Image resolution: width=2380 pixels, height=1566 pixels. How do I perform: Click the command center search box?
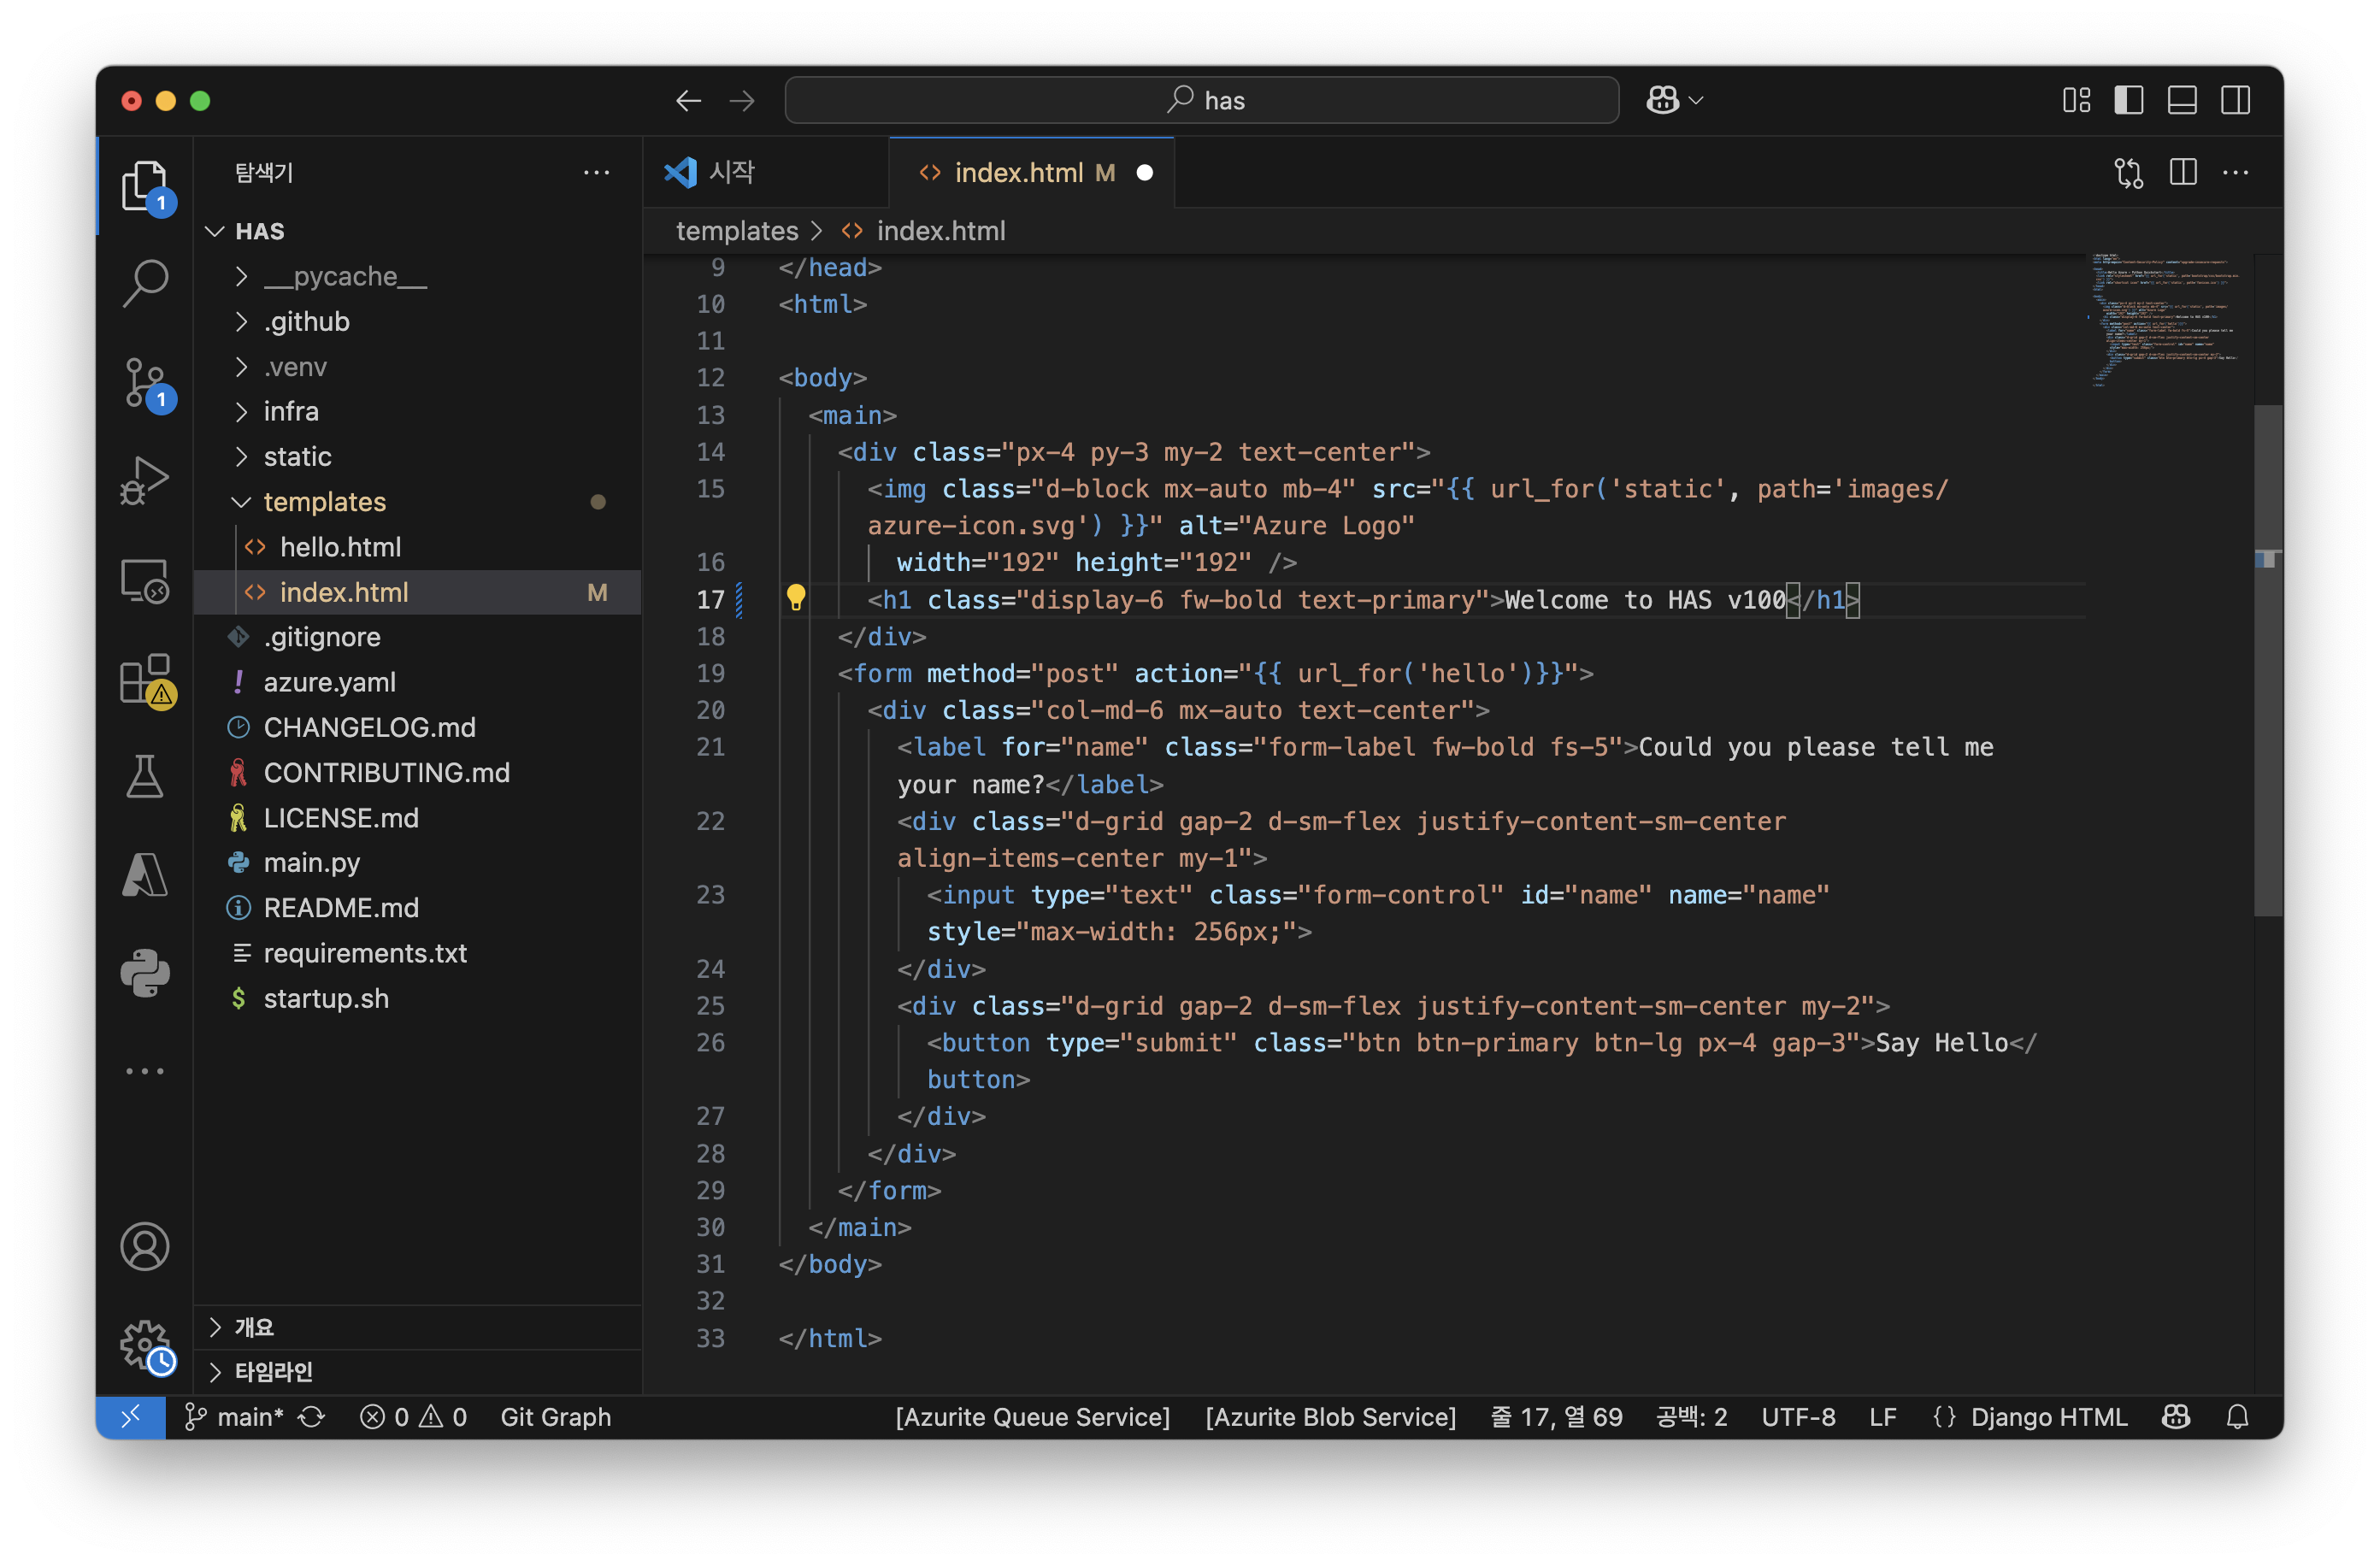pos(1201,100)
